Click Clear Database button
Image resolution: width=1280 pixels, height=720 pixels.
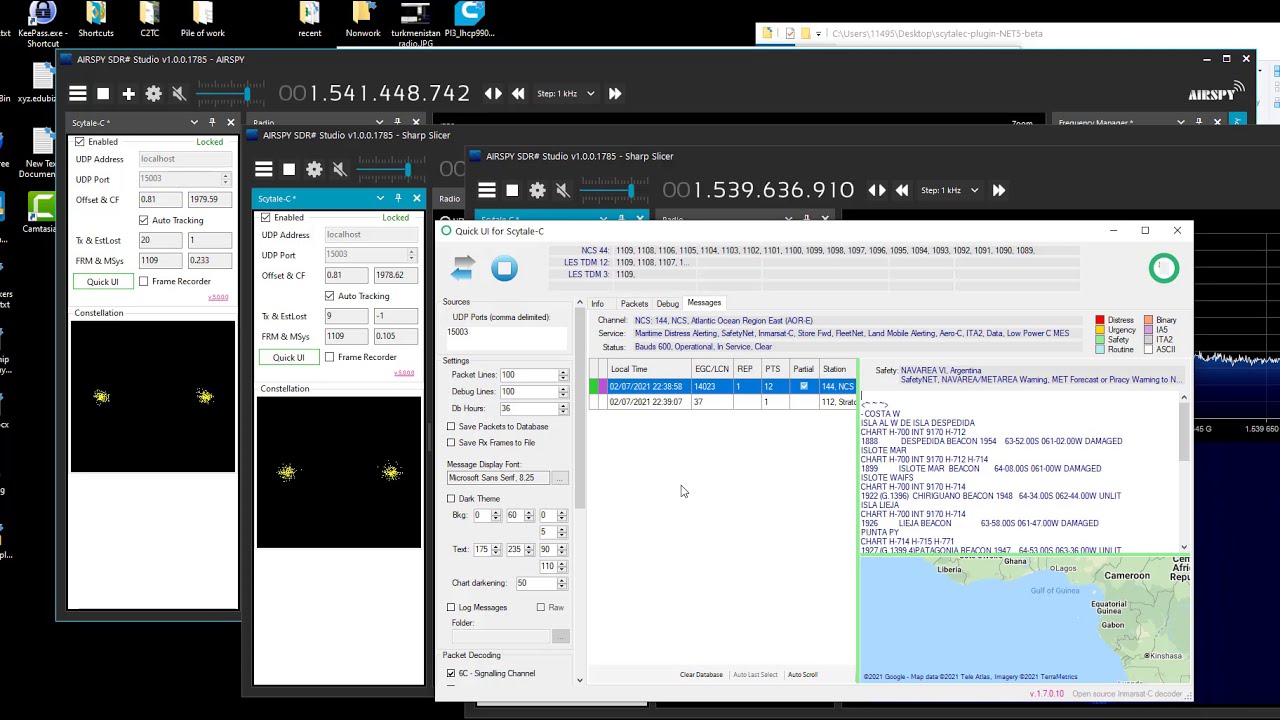click(x=701, y=675)
